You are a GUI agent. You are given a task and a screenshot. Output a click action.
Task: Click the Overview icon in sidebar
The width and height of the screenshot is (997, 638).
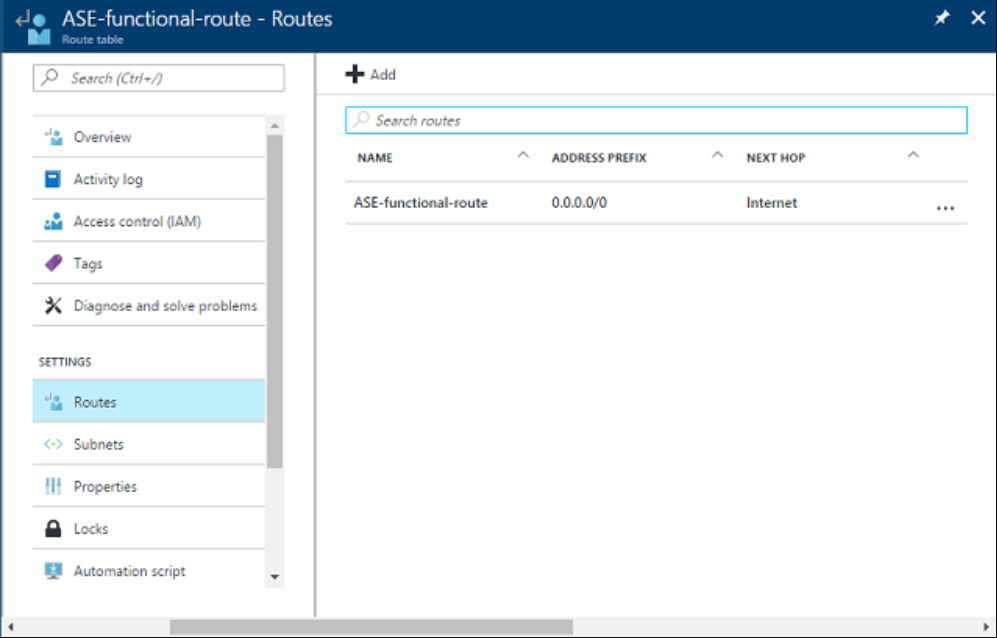53,137
